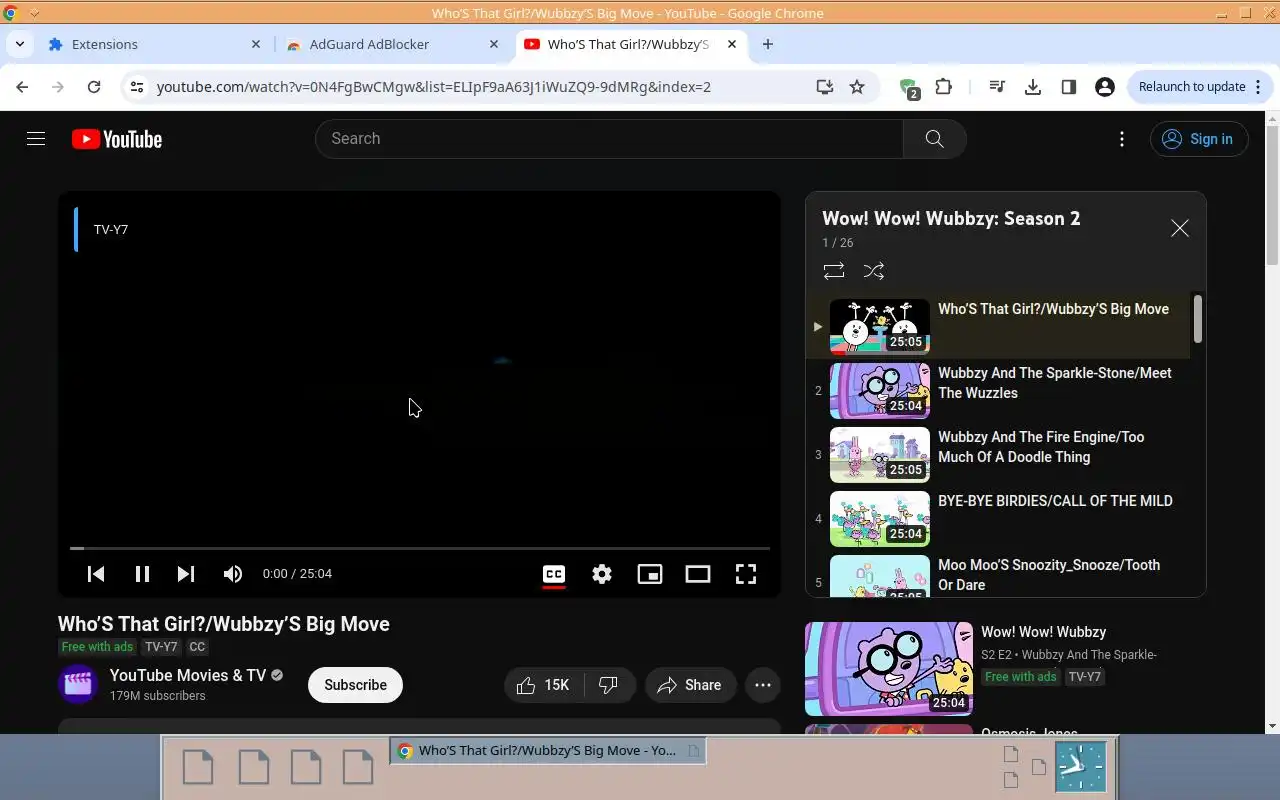Like this video
The image size is (1280, 800).
pos(543,685)
